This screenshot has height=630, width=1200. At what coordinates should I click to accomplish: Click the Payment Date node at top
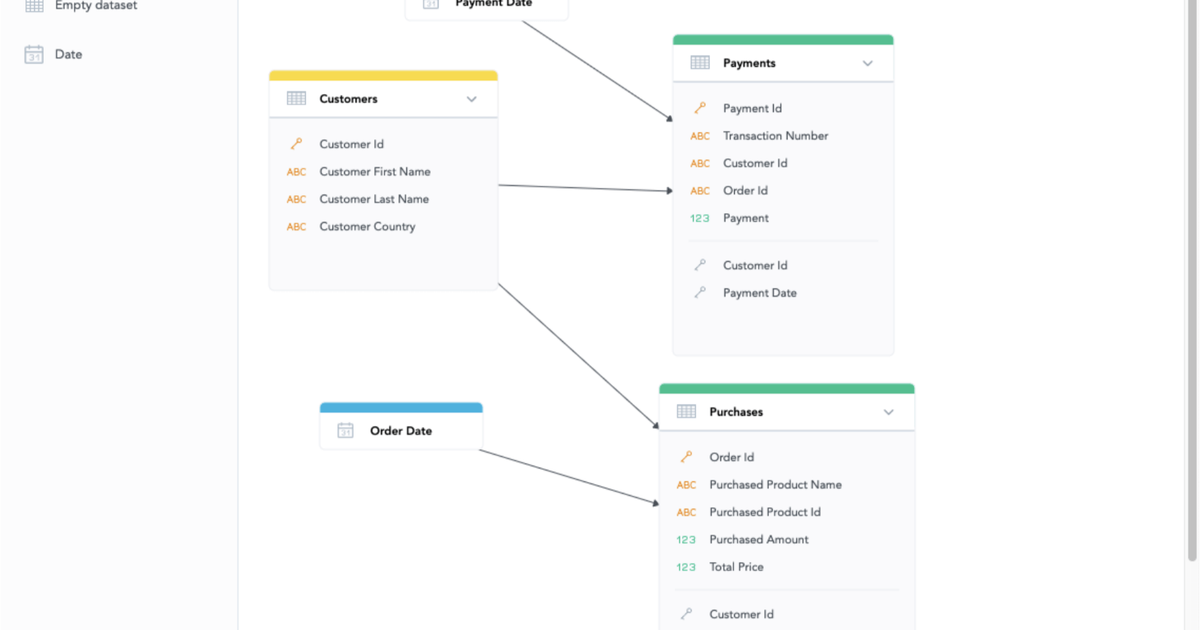pyautogui.click(x=487, y=3)
